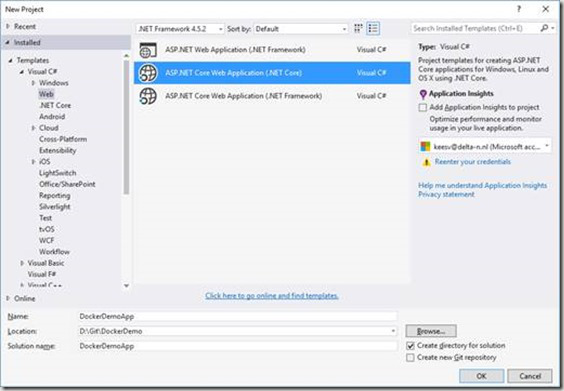Select ASP.NET Core Web Application (.NET Framework)
The height and width of the screenshot is (391, 564).
[x=272, y=96]
